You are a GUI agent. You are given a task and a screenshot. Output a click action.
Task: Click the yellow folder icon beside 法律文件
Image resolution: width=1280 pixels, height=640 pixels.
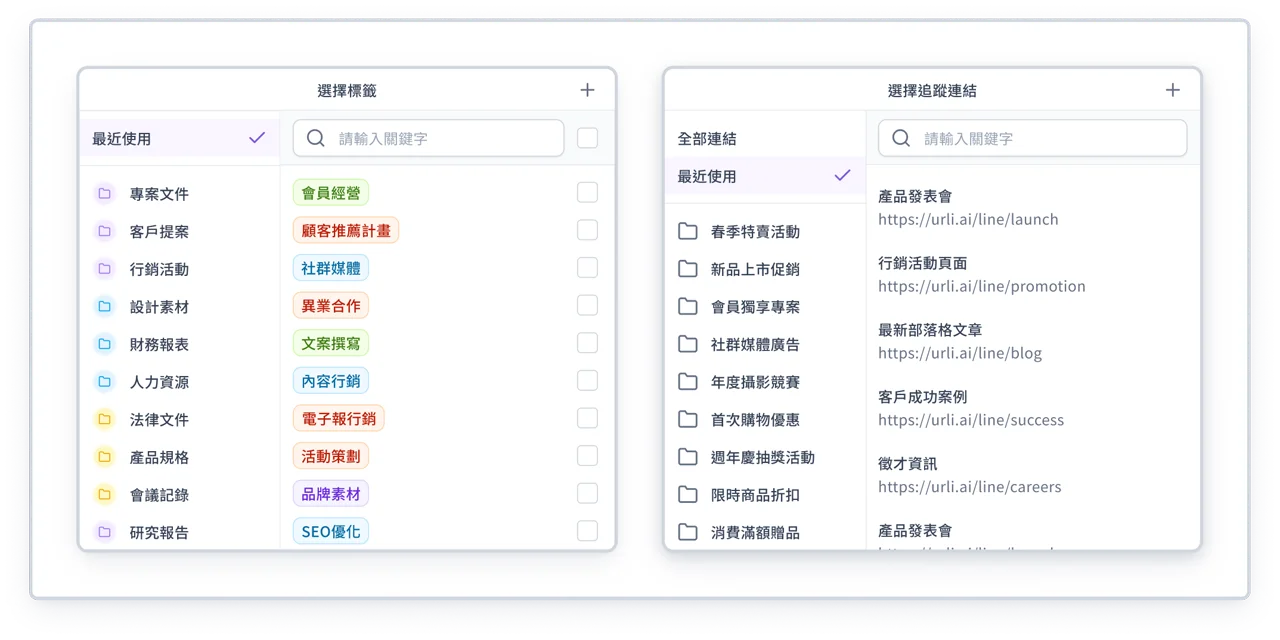pyautogui.click(x=105, y=419)
